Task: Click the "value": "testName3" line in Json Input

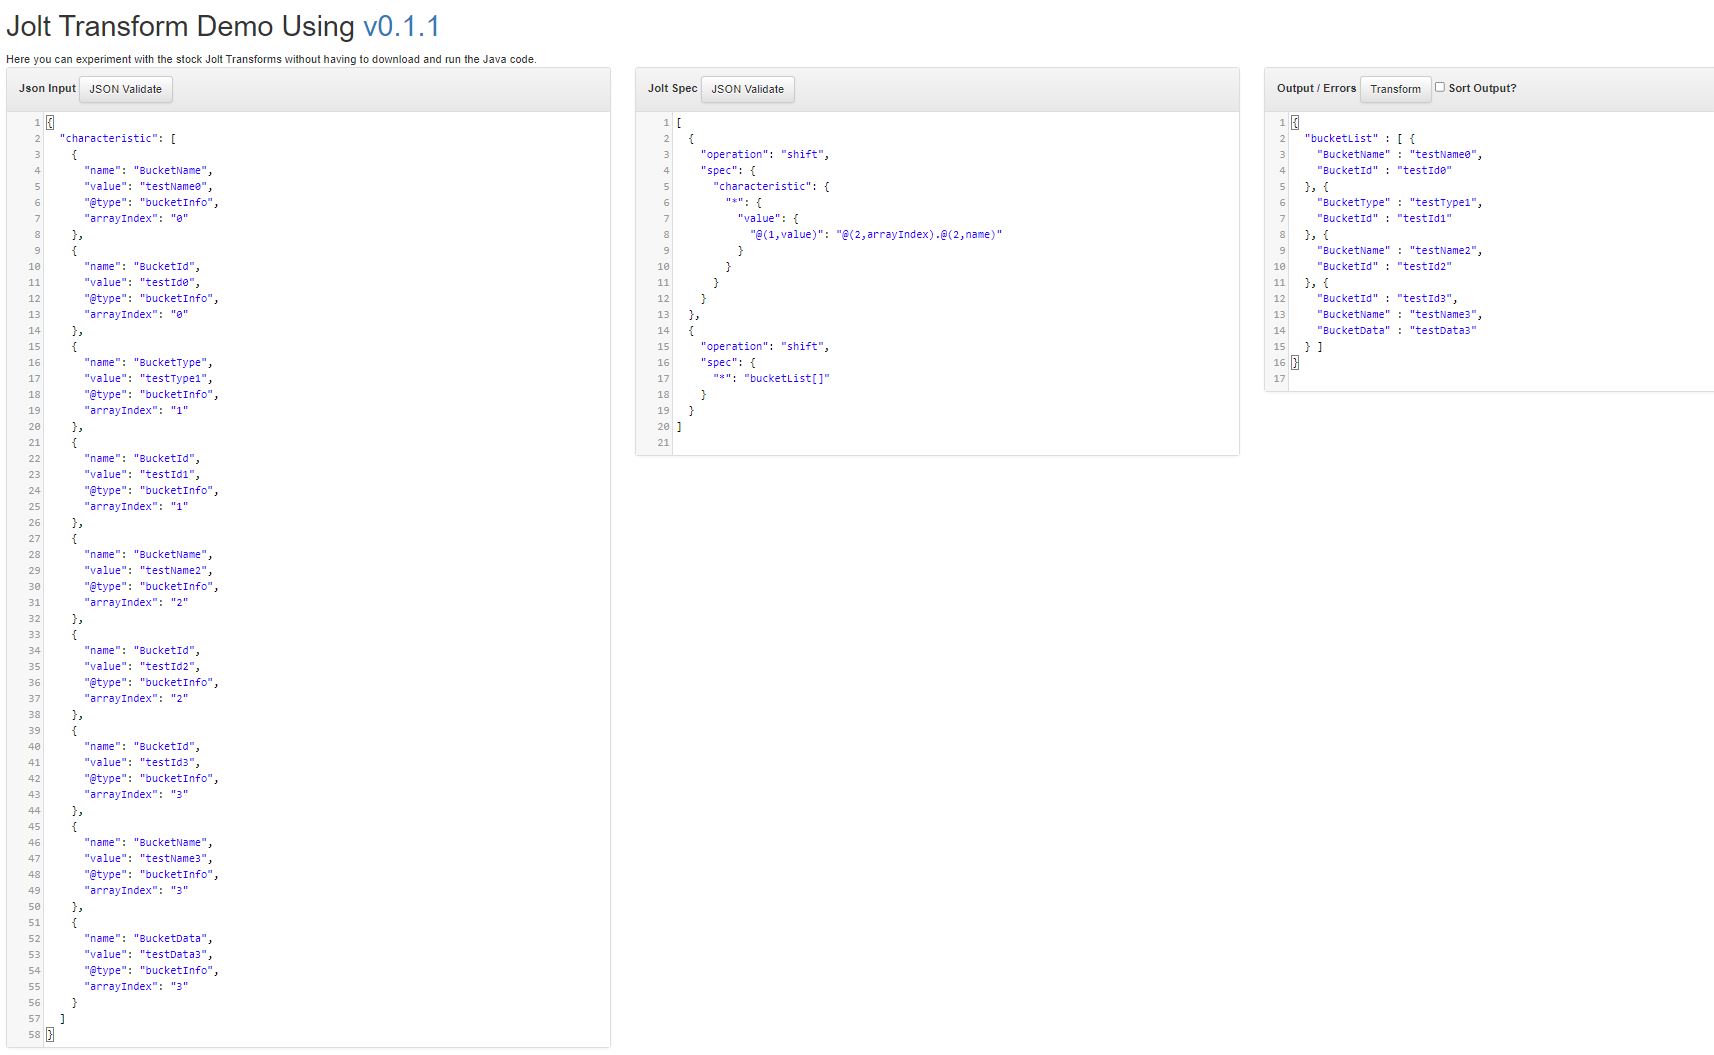Action: tap(149, 858)
